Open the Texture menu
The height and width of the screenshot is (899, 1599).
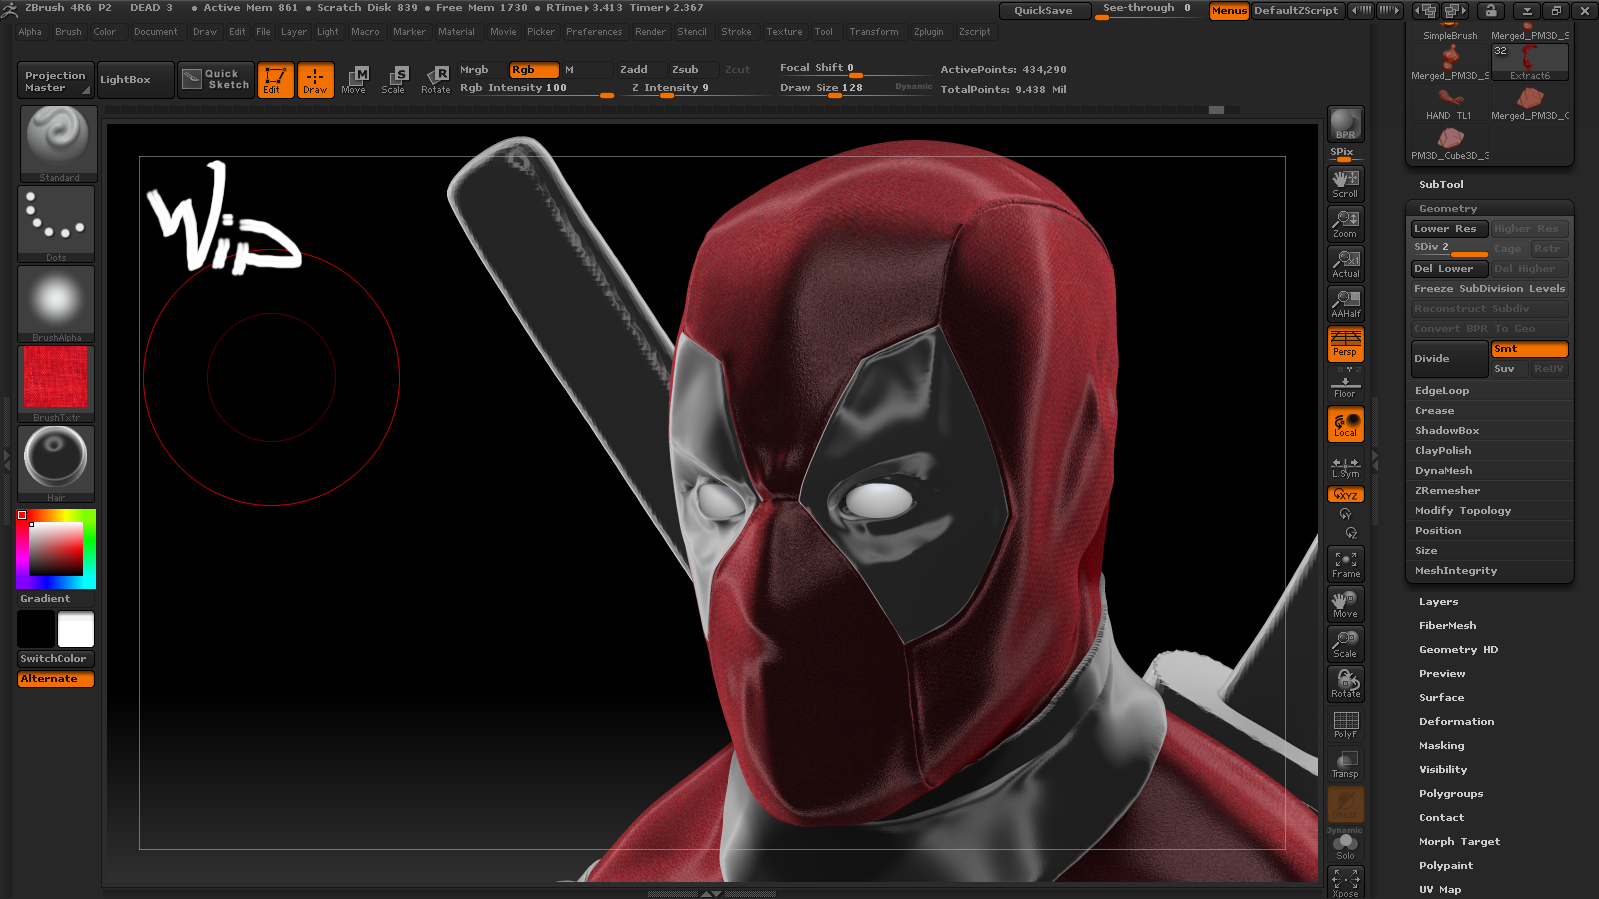(x=784, y=32)
